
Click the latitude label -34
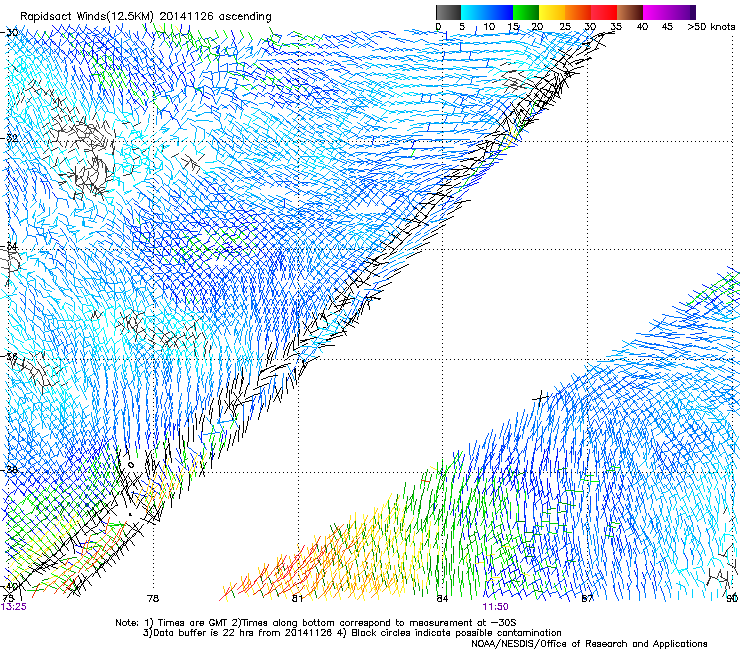10,246
